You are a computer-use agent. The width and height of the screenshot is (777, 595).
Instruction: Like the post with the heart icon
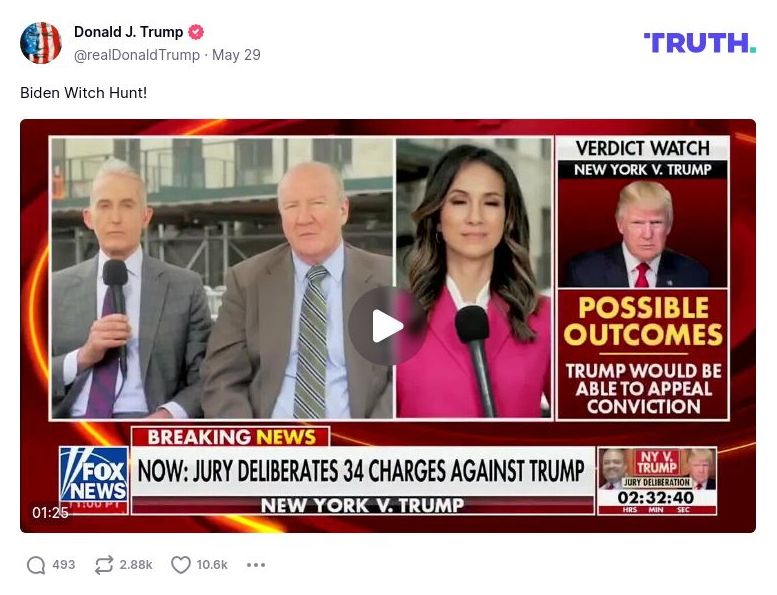pyautogui.click(x=180, y=565)
